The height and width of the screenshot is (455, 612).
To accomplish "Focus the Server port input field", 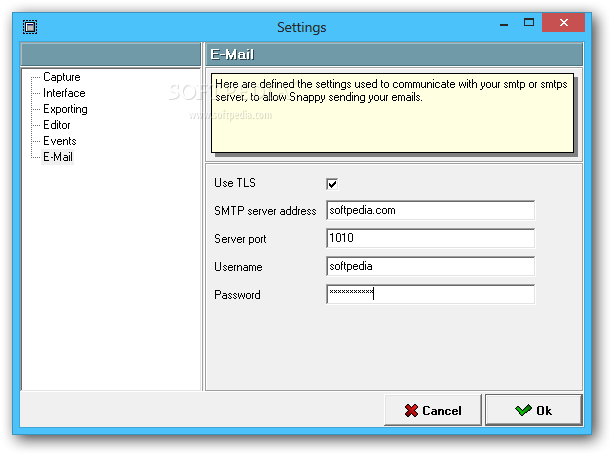I will click(x=430, y=239).
